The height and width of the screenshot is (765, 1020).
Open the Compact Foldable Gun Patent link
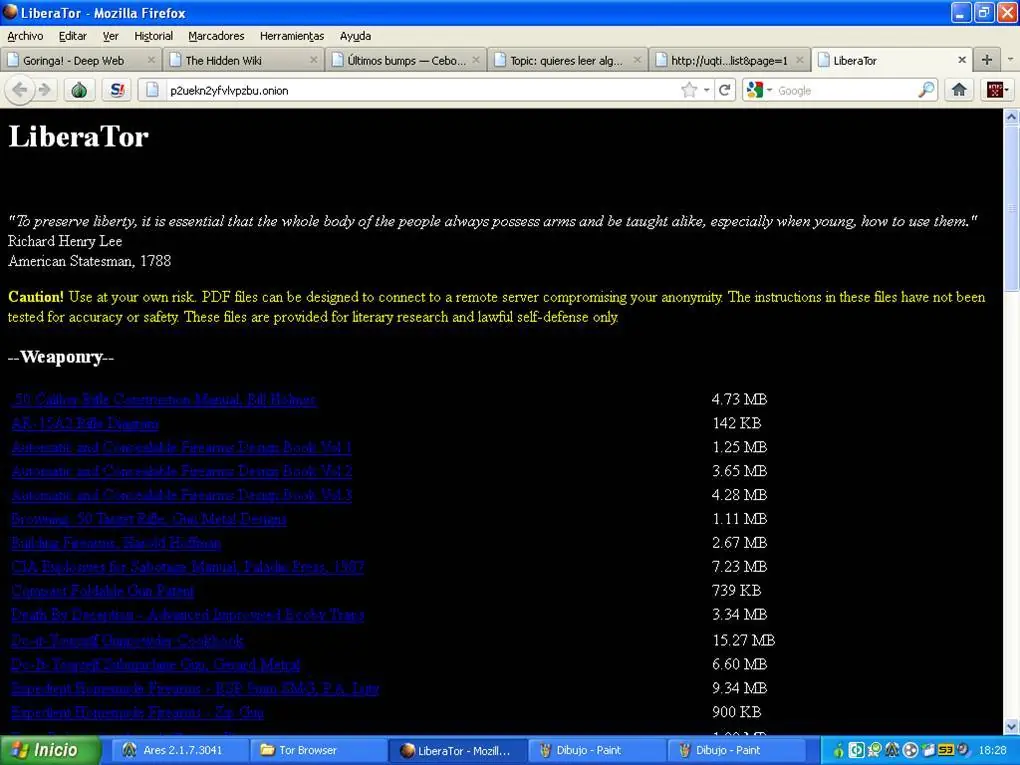pos(102,591)
